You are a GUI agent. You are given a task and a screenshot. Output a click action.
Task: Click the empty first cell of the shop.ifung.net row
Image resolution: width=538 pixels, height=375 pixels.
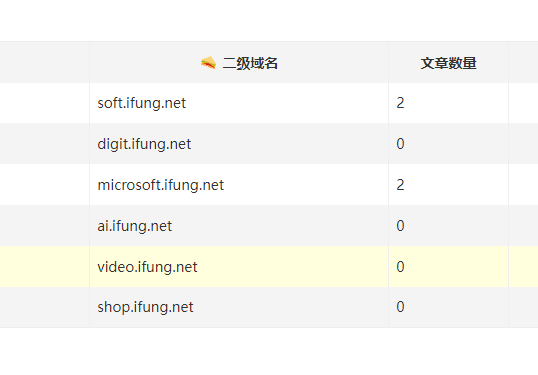point(45,307)
